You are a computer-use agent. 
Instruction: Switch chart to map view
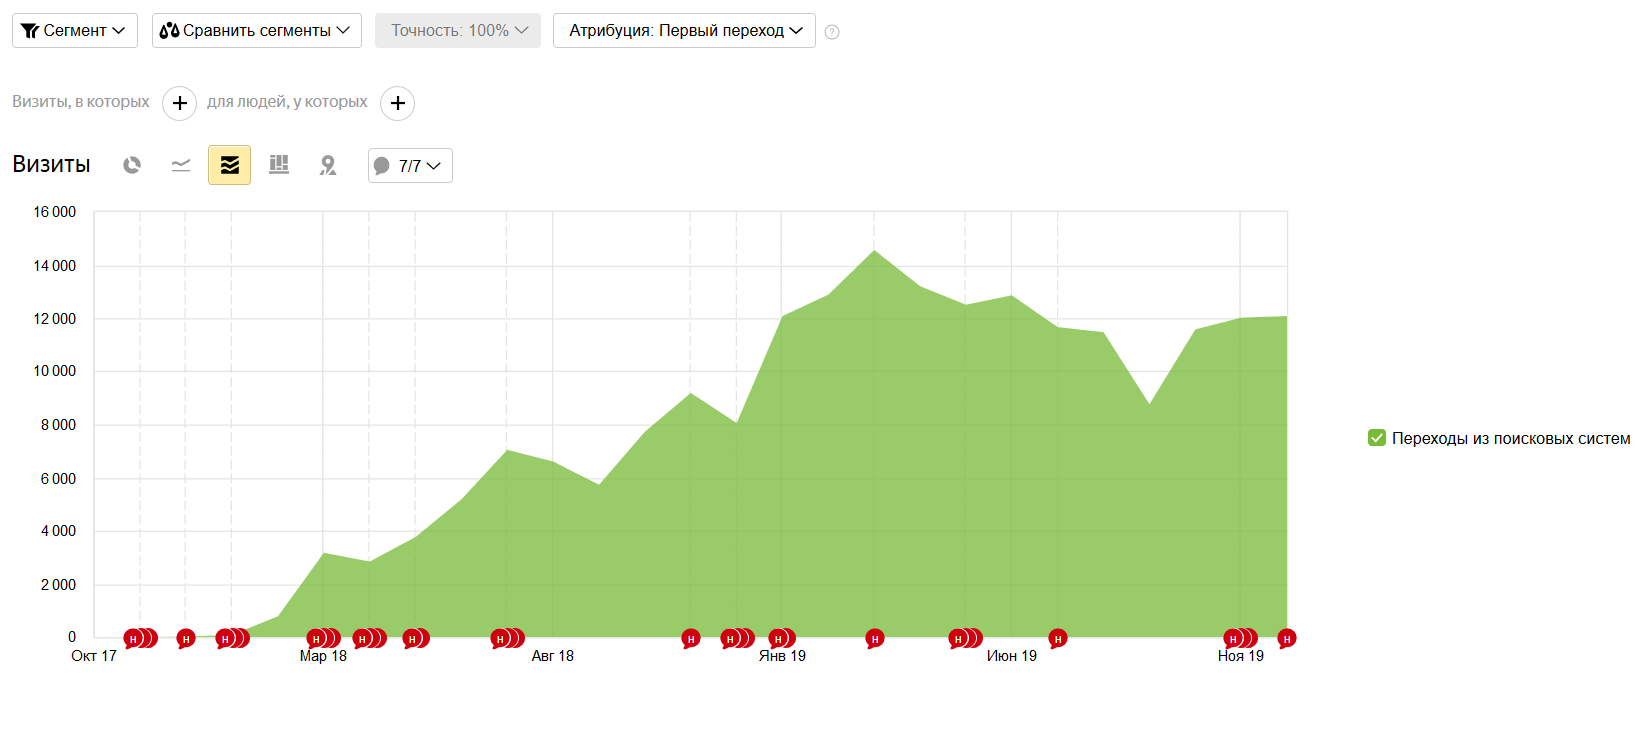(328, 165)
